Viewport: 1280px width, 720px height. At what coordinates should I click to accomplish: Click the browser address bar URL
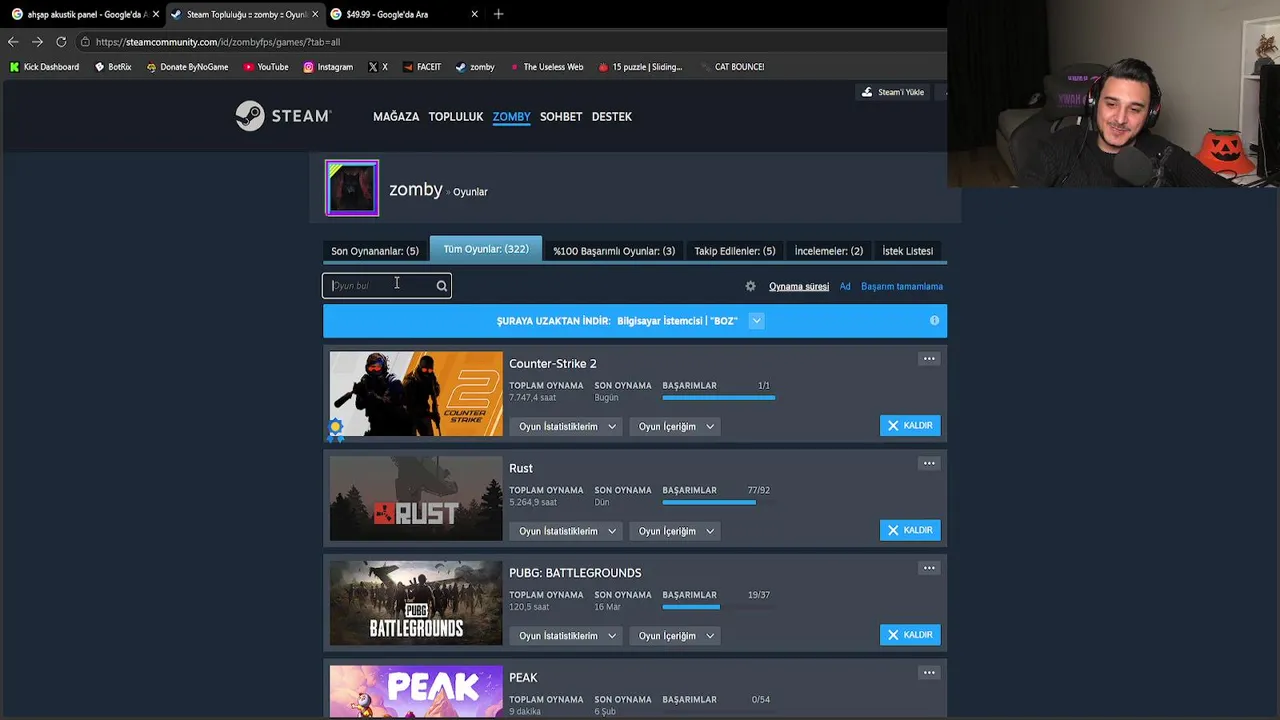point(218,42)
